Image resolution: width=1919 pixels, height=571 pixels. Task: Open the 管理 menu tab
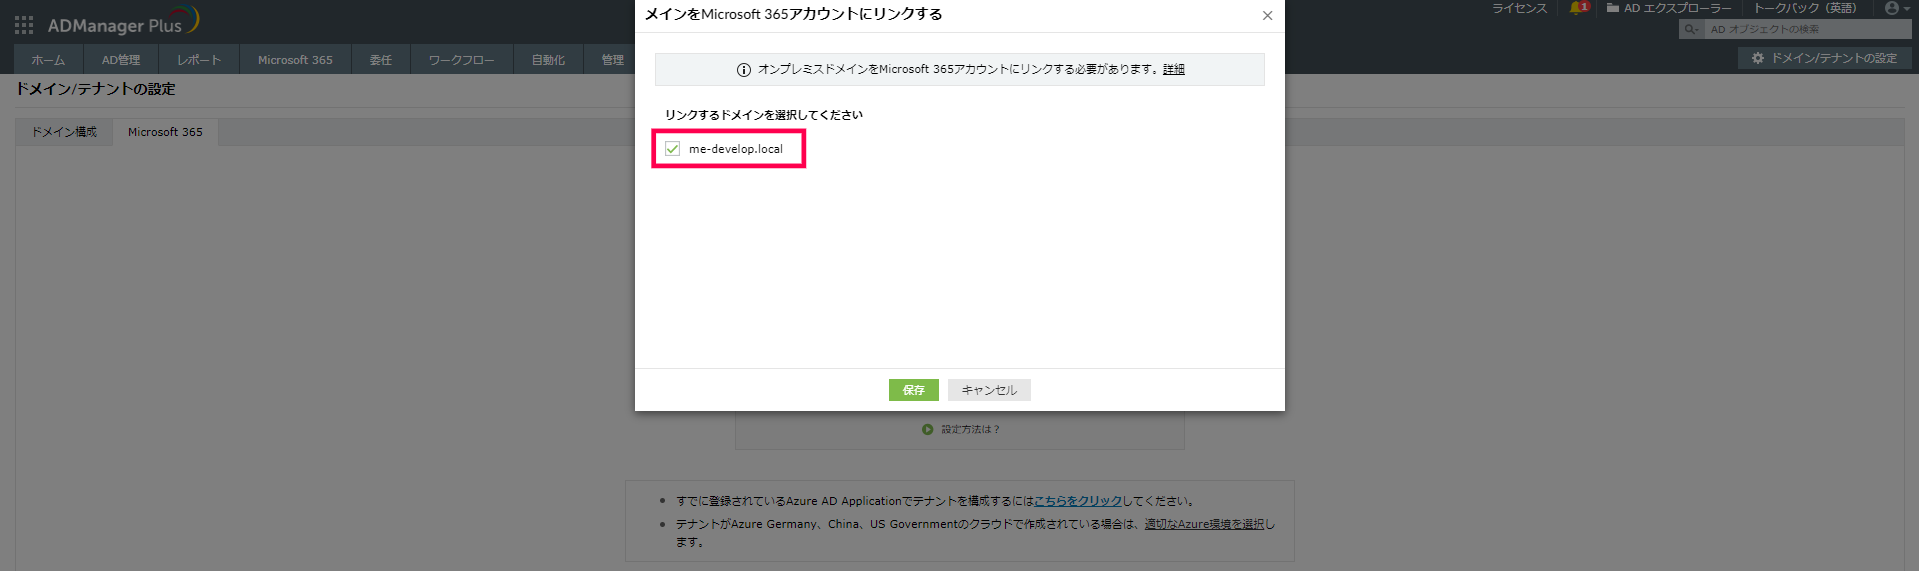612,60
